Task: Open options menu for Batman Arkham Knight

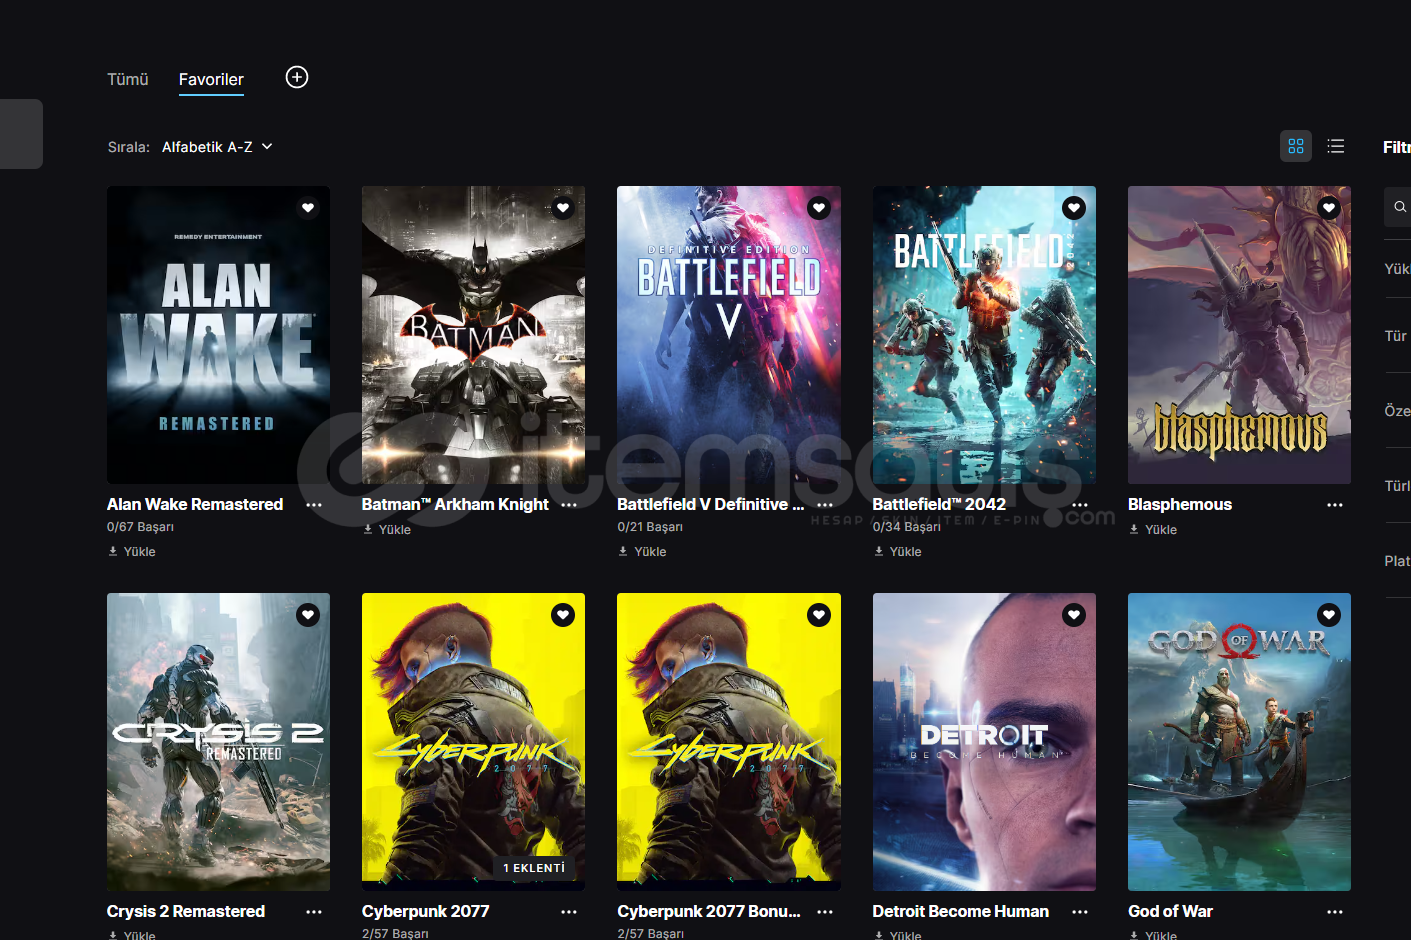Action: pos(569,505)
